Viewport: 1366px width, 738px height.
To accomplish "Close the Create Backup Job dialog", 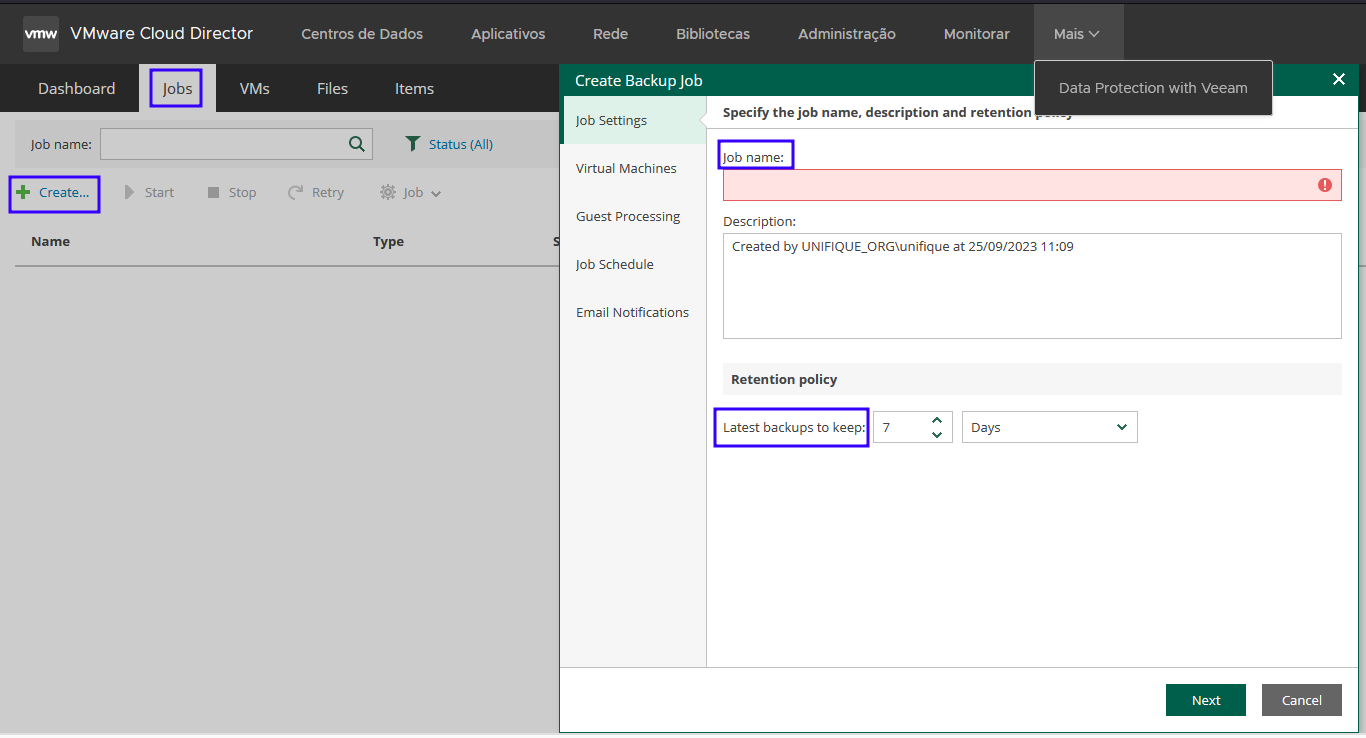I will point(1339,80).
